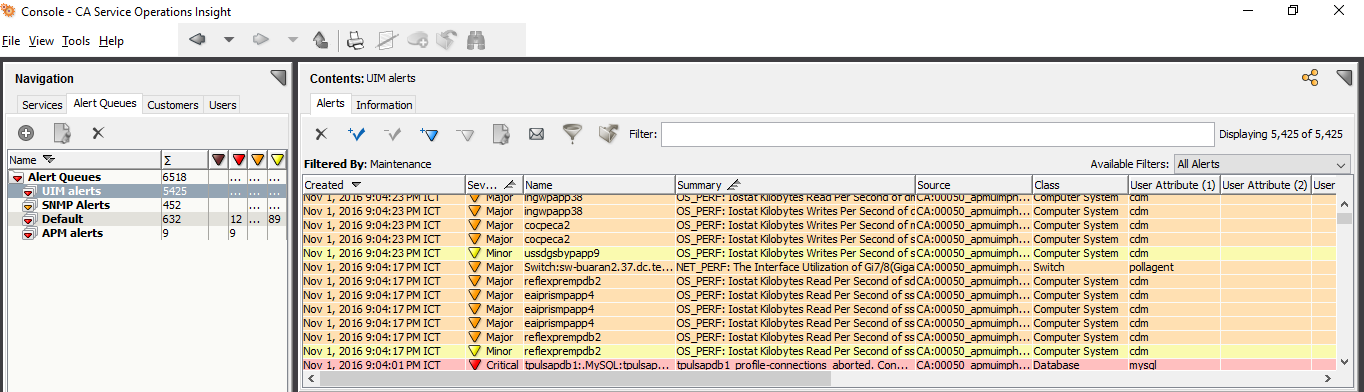Click the alert details document icon in Alerts toolbar
Viewport: 1364px width, 392px height.
tap(500, 134)
